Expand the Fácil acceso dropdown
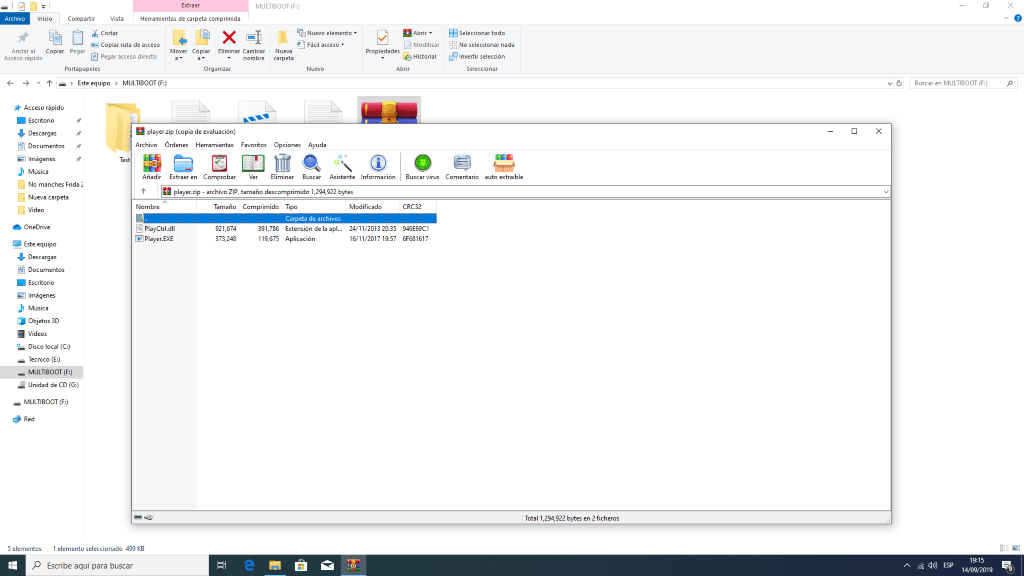Screen dimensions: 1024x576 (325, 45)
